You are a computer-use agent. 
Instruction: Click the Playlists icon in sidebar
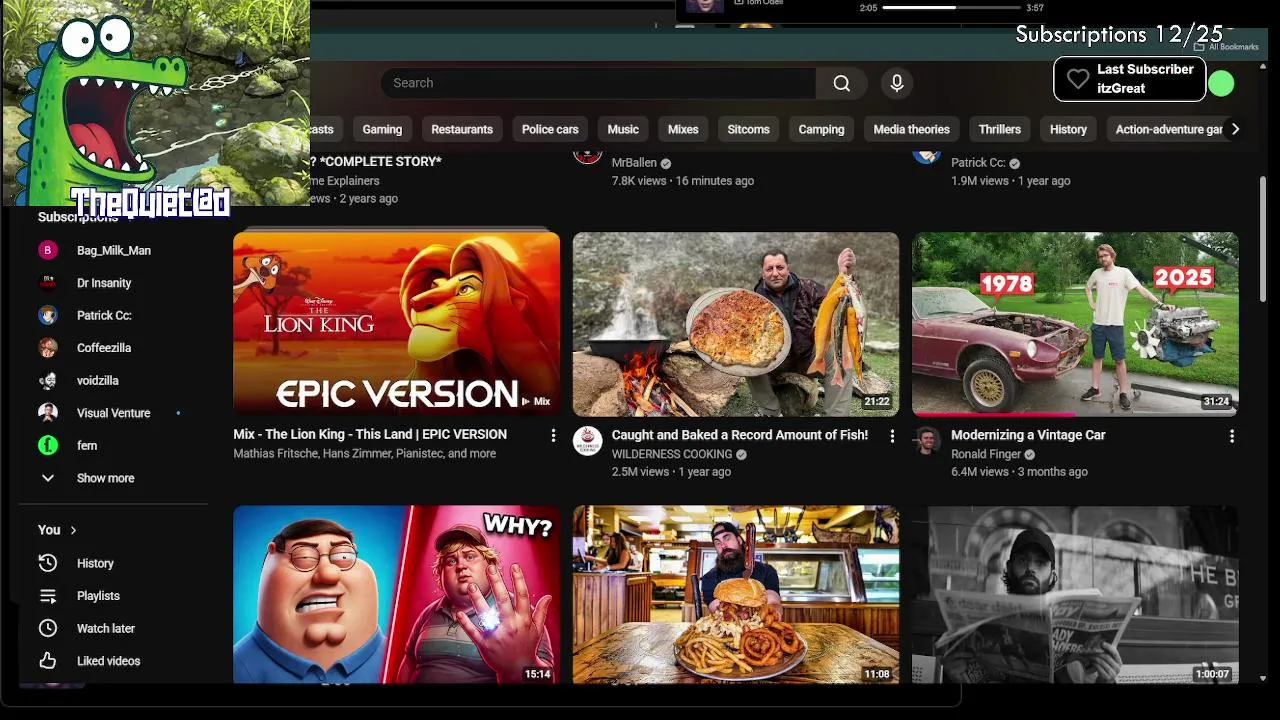coord(48,596)
